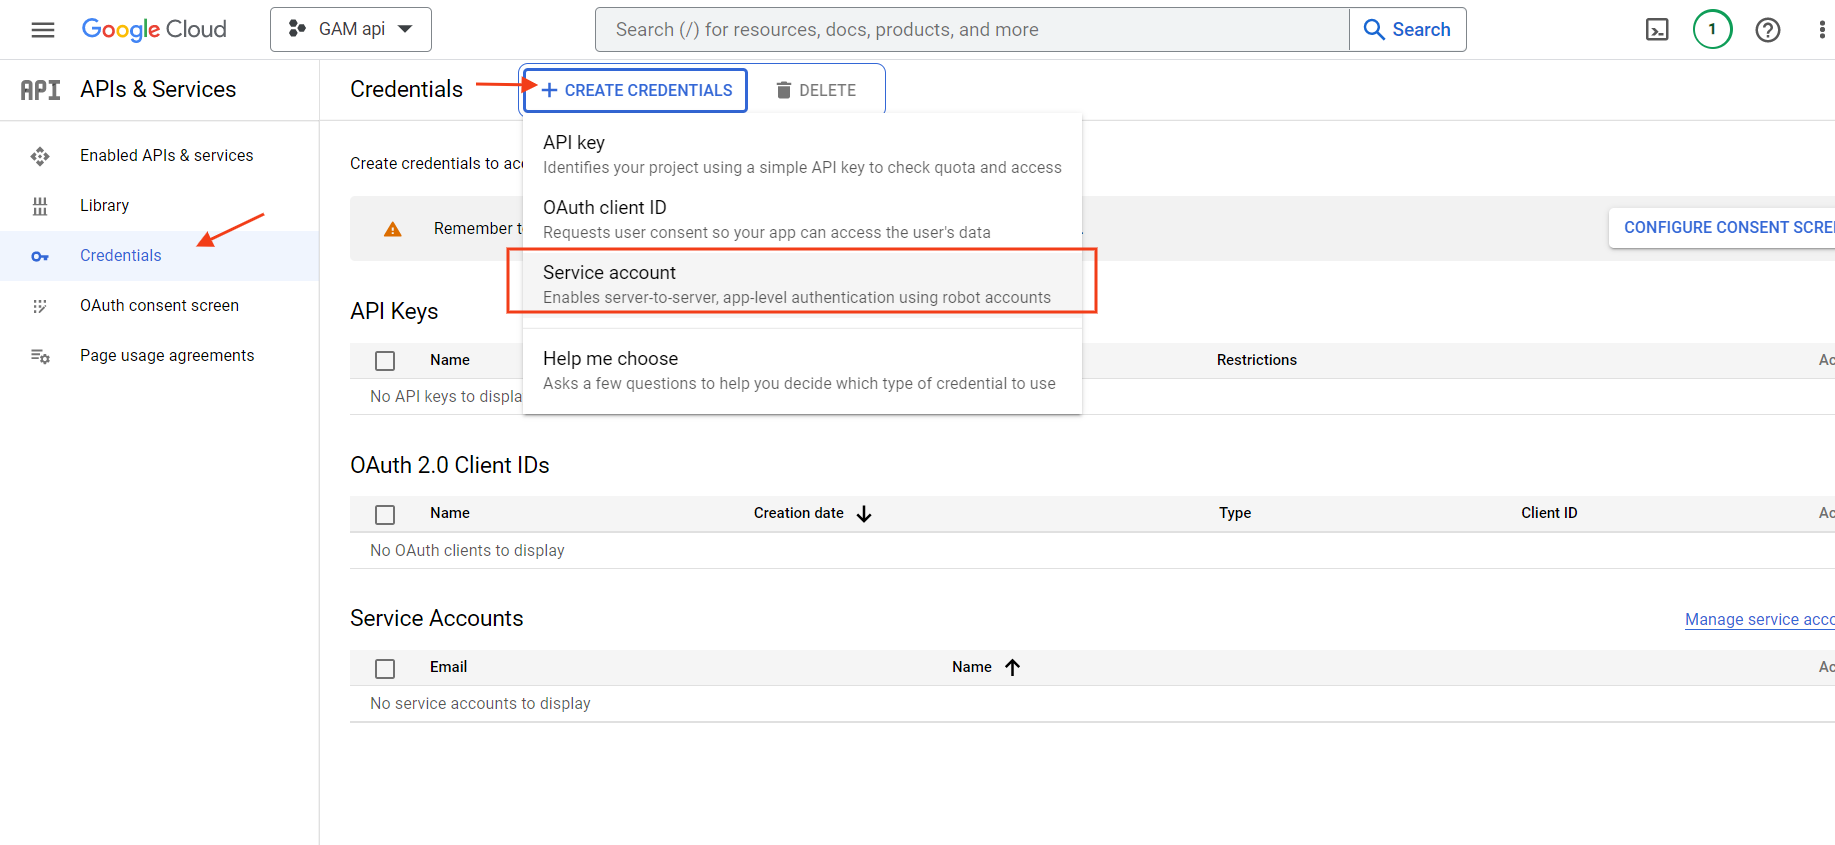This screenshot has height=845, width=1835.
Task: Click the Email column header
Action: click(448, 667)
